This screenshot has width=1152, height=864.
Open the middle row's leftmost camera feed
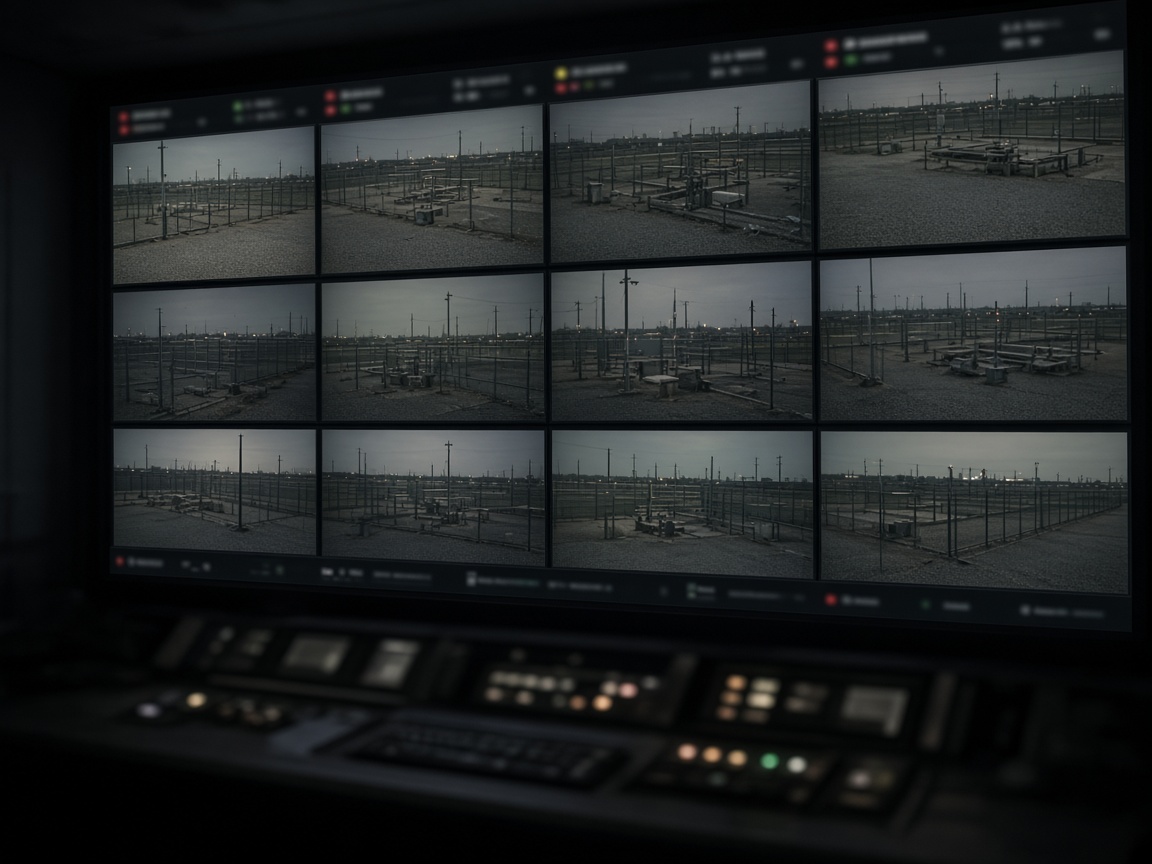pos(214,354)
